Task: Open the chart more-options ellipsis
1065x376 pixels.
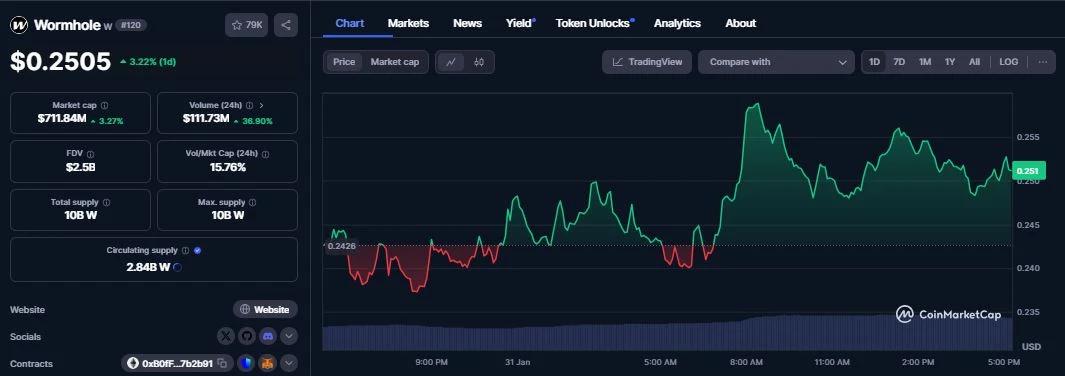Action: pyautogui.click(x=1043, y=62)
